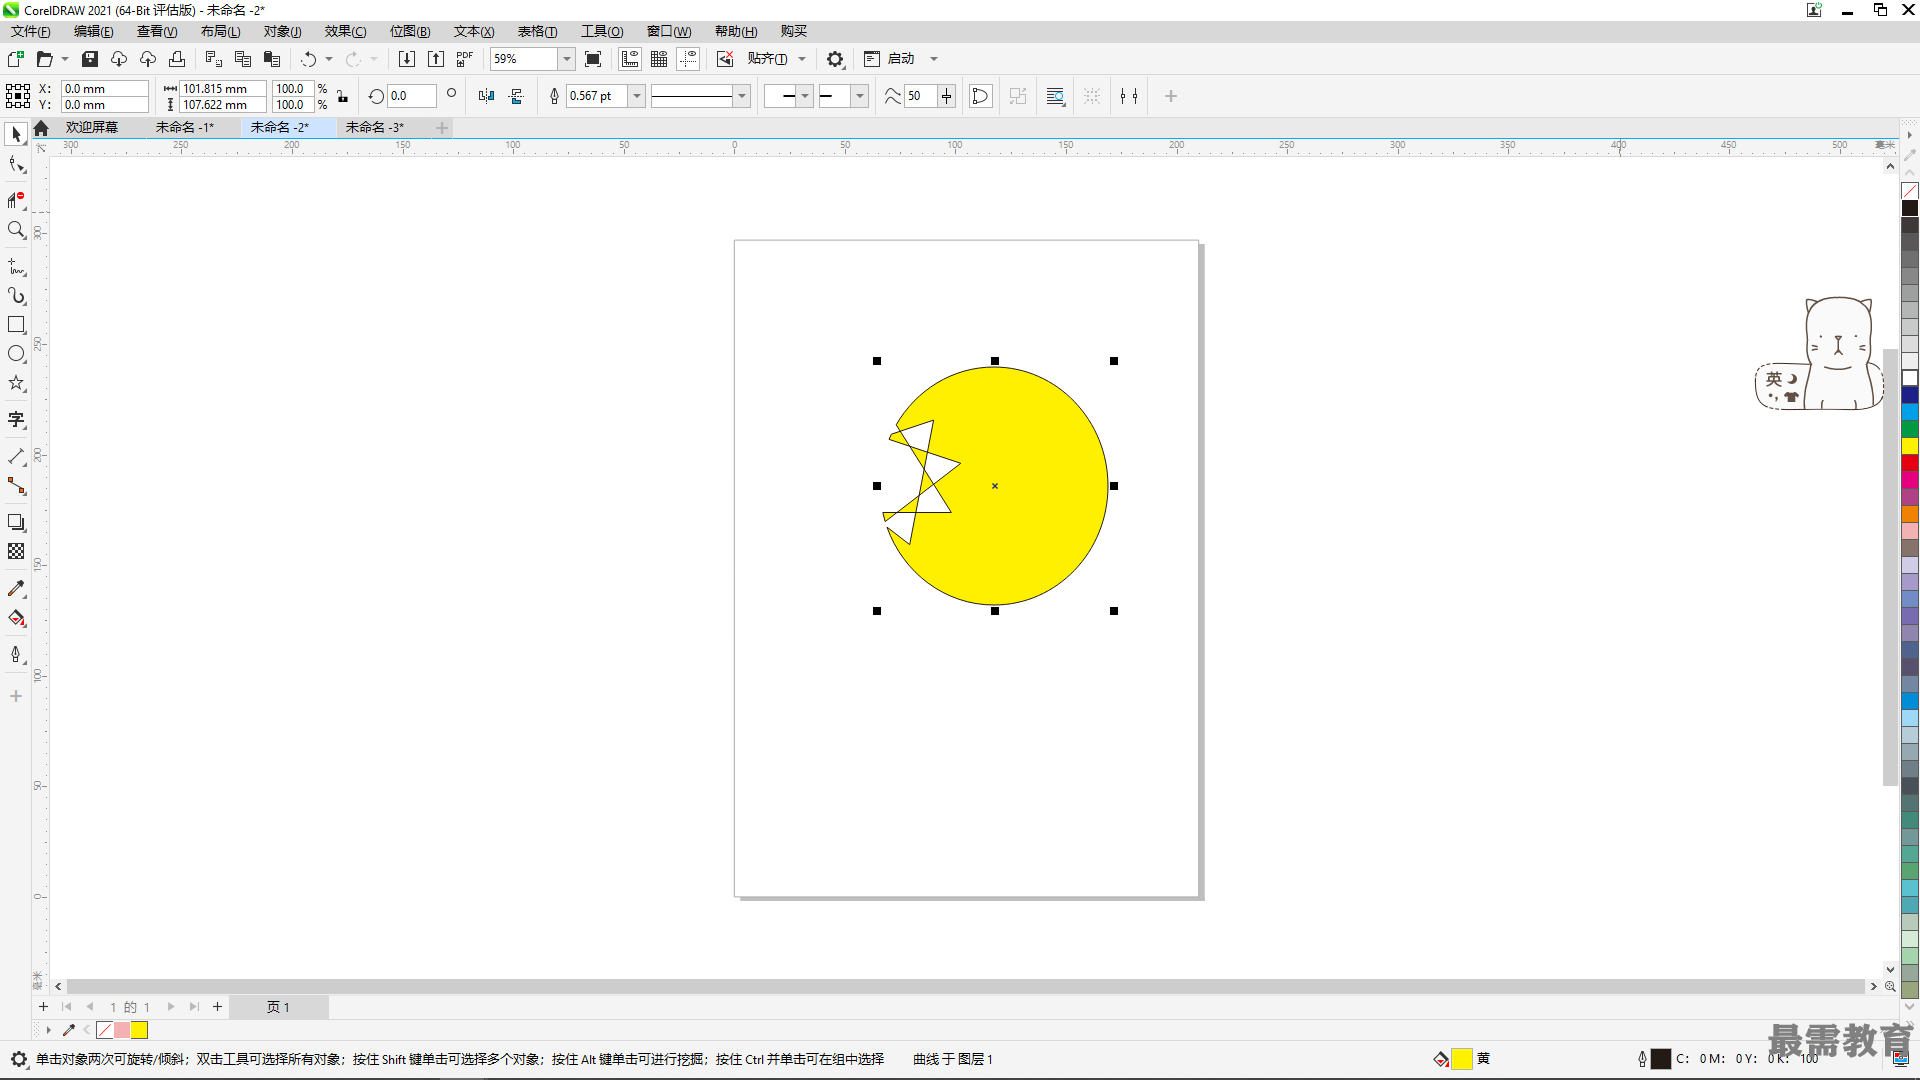Open the outline width dropdown
Screen dimensions: 1920x1080
pos(637,96)
